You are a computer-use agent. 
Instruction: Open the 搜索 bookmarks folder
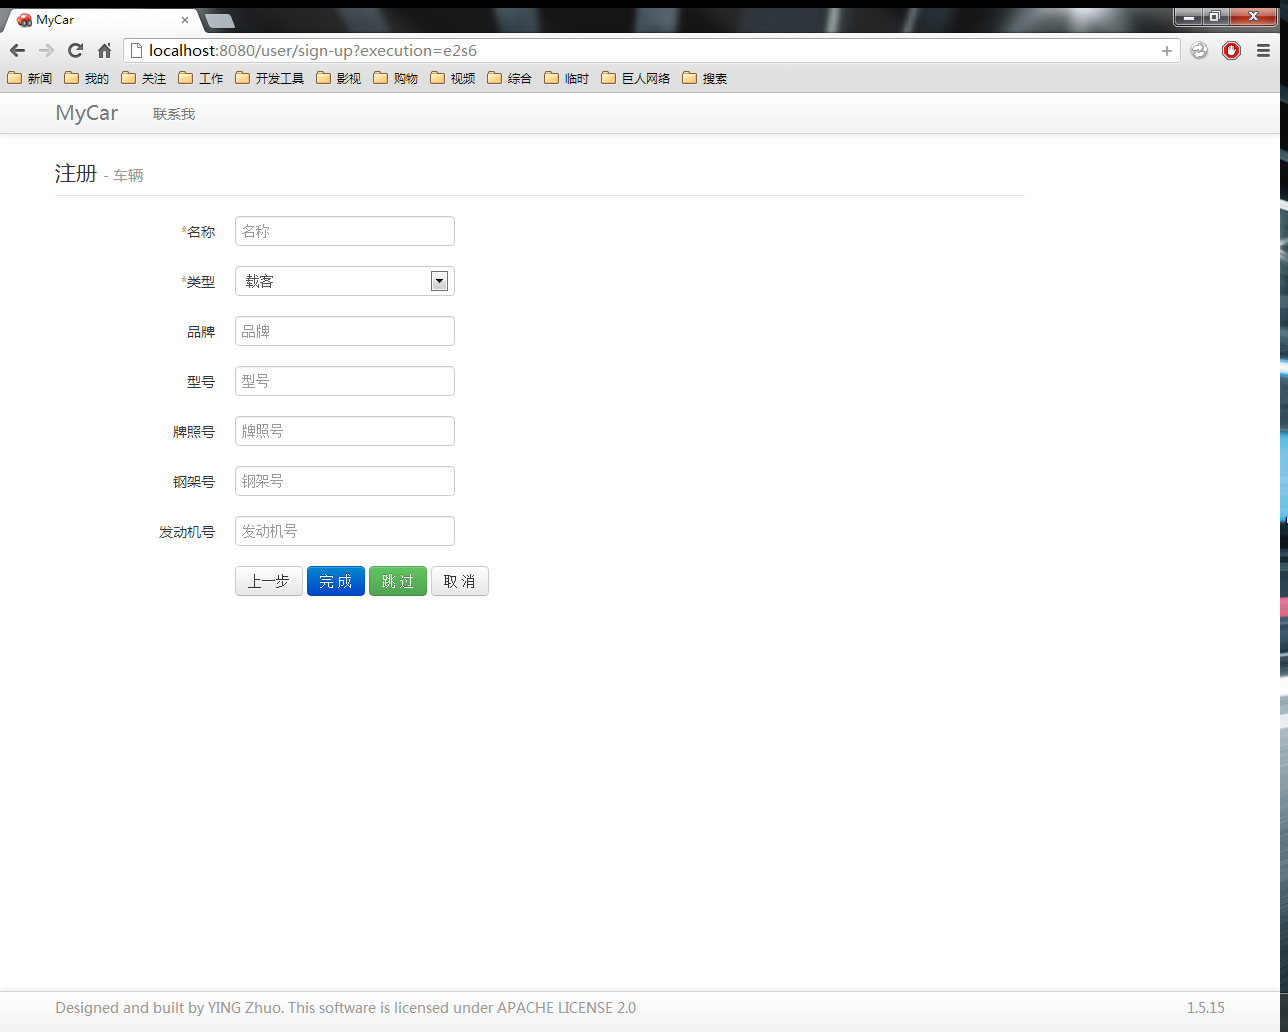click(705, 78)
